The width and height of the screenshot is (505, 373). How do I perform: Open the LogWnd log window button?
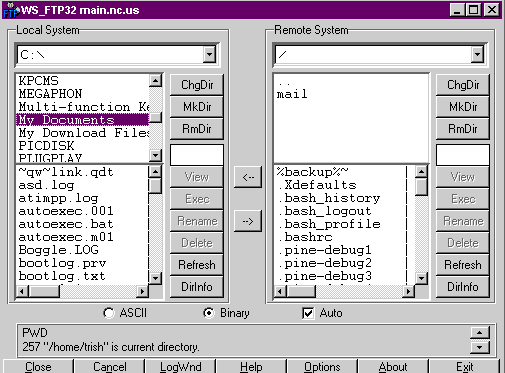[x=180, y=366]
